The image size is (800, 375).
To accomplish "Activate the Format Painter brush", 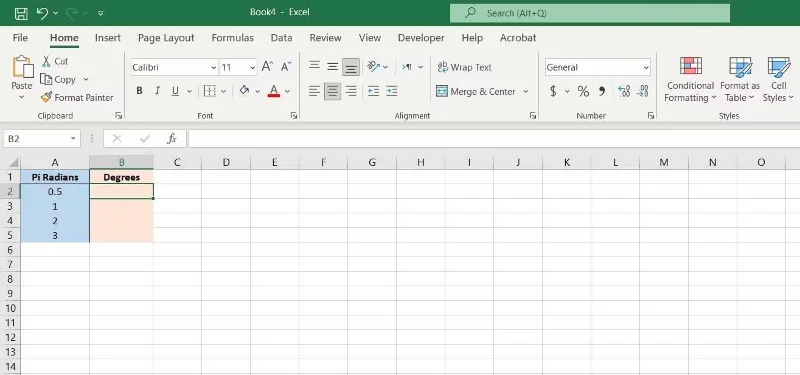I will point(77,97).
